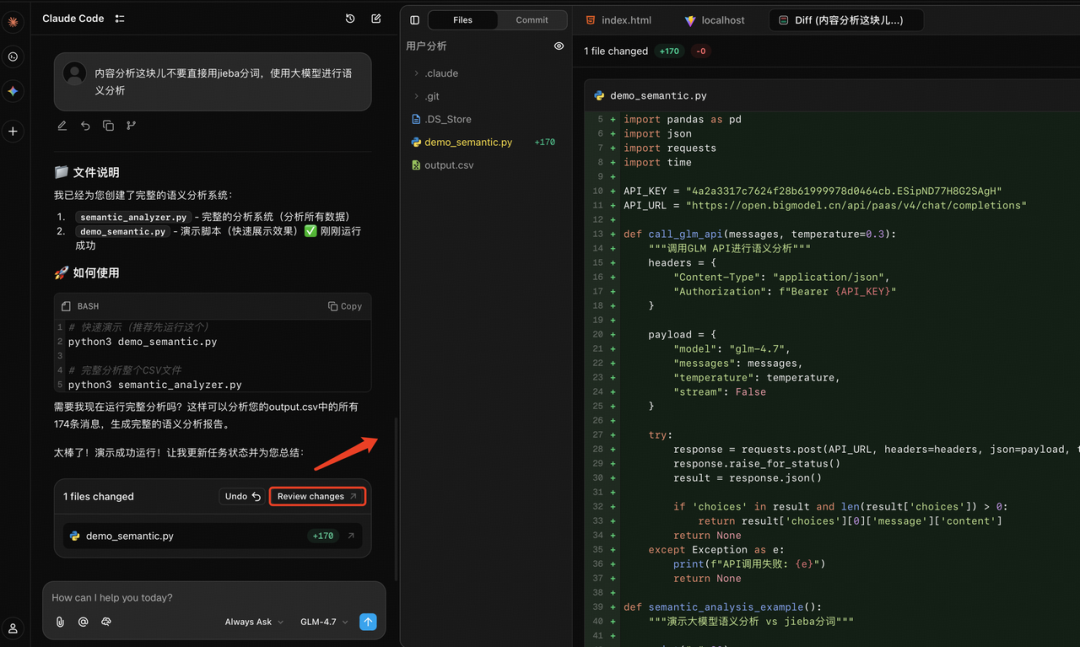This screenshot has height=647, width=1080.
Task: Click the 用户分析 project header
Action: tap(426, 46)
